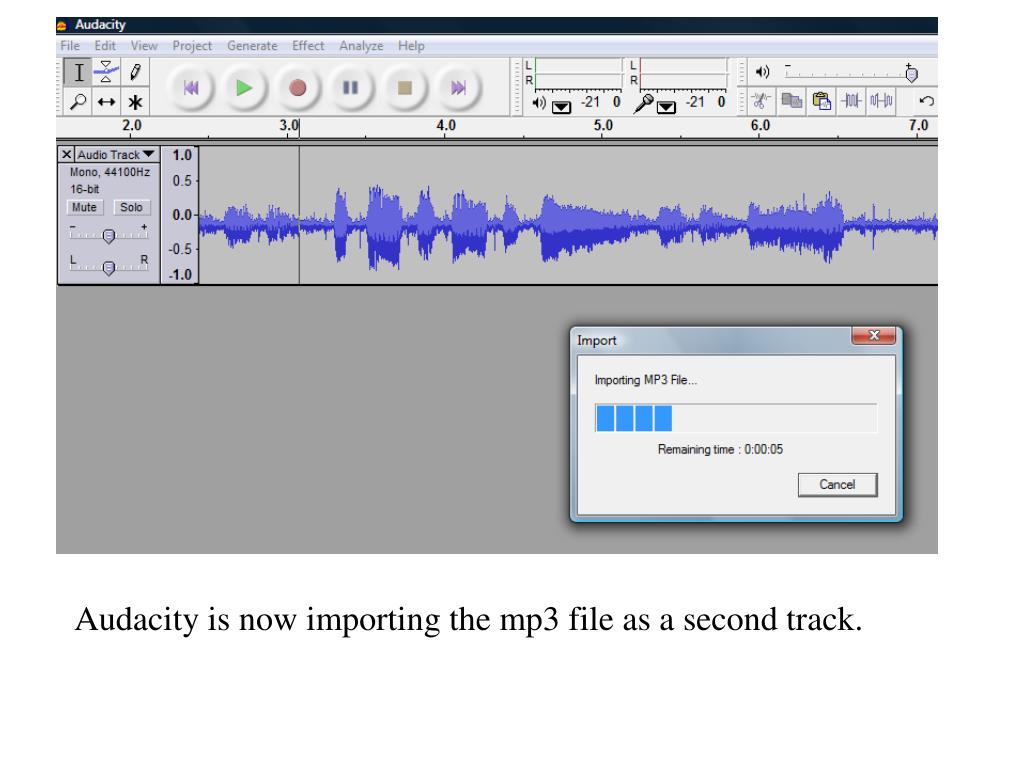Click the output speaker meter icon

click(539, 103)
